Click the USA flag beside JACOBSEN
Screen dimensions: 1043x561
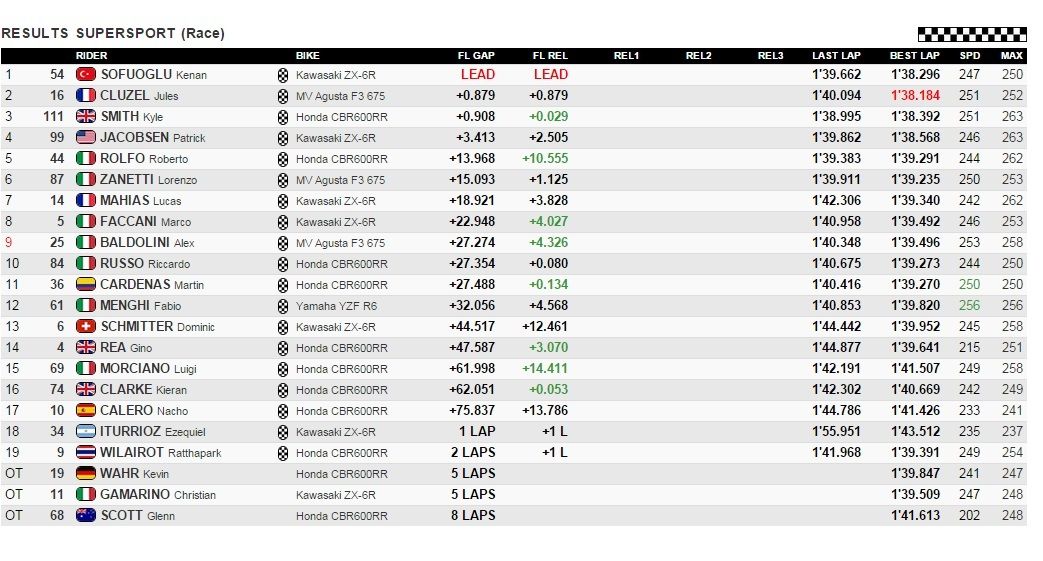[86, 138]
